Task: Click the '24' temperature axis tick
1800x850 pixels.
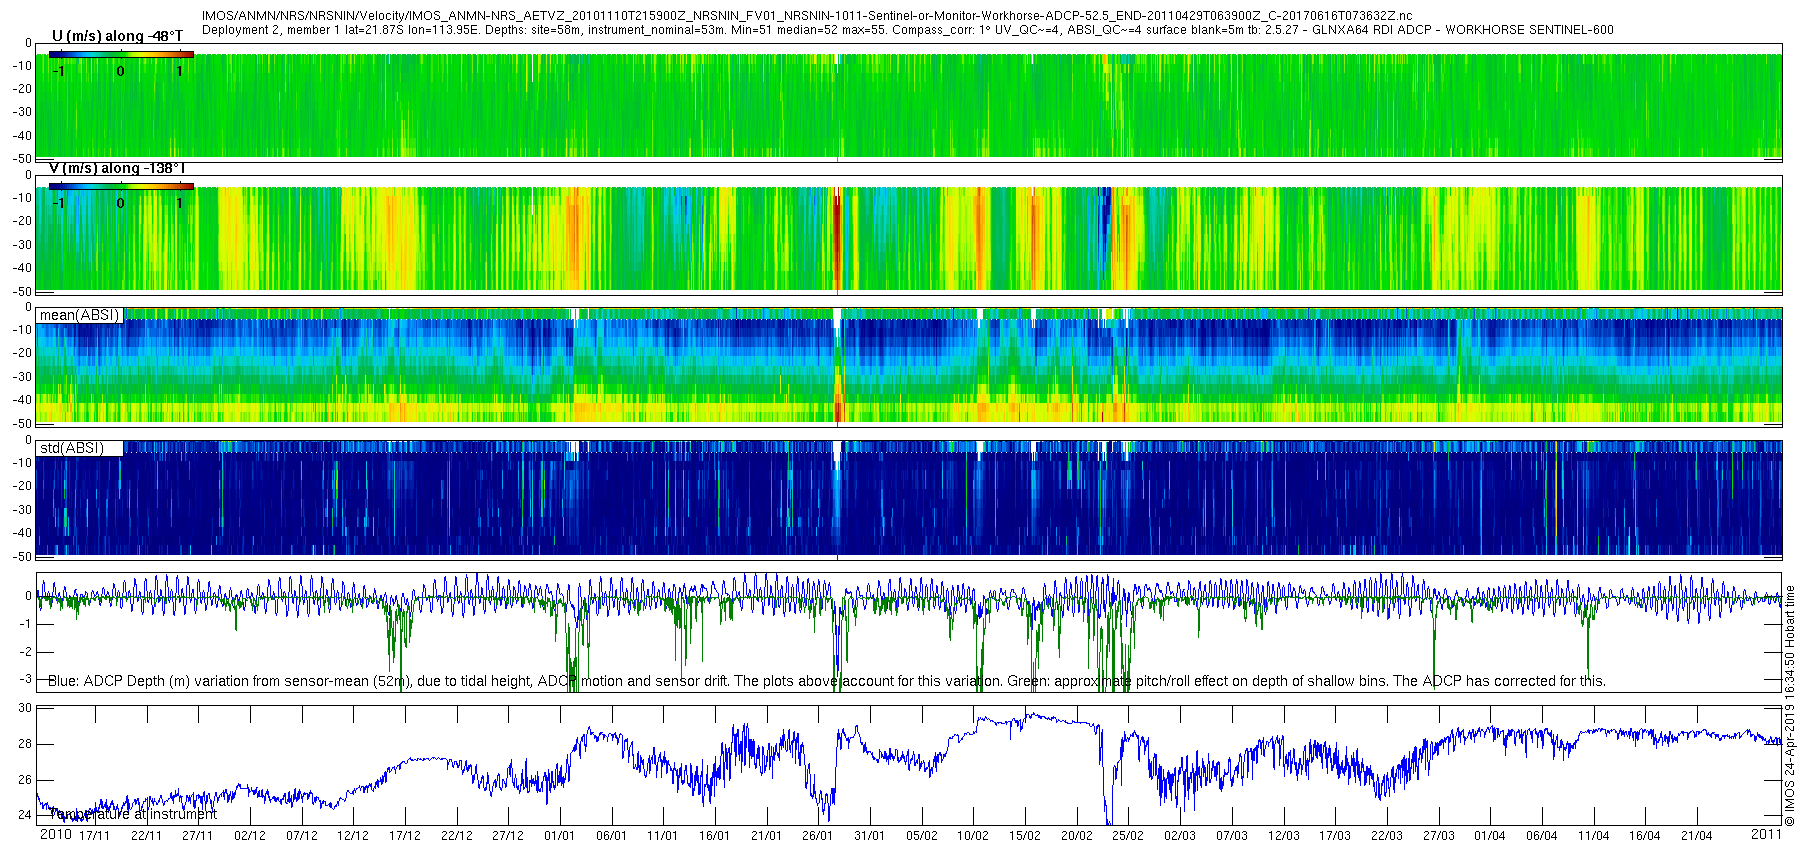Action: (26, 815)
